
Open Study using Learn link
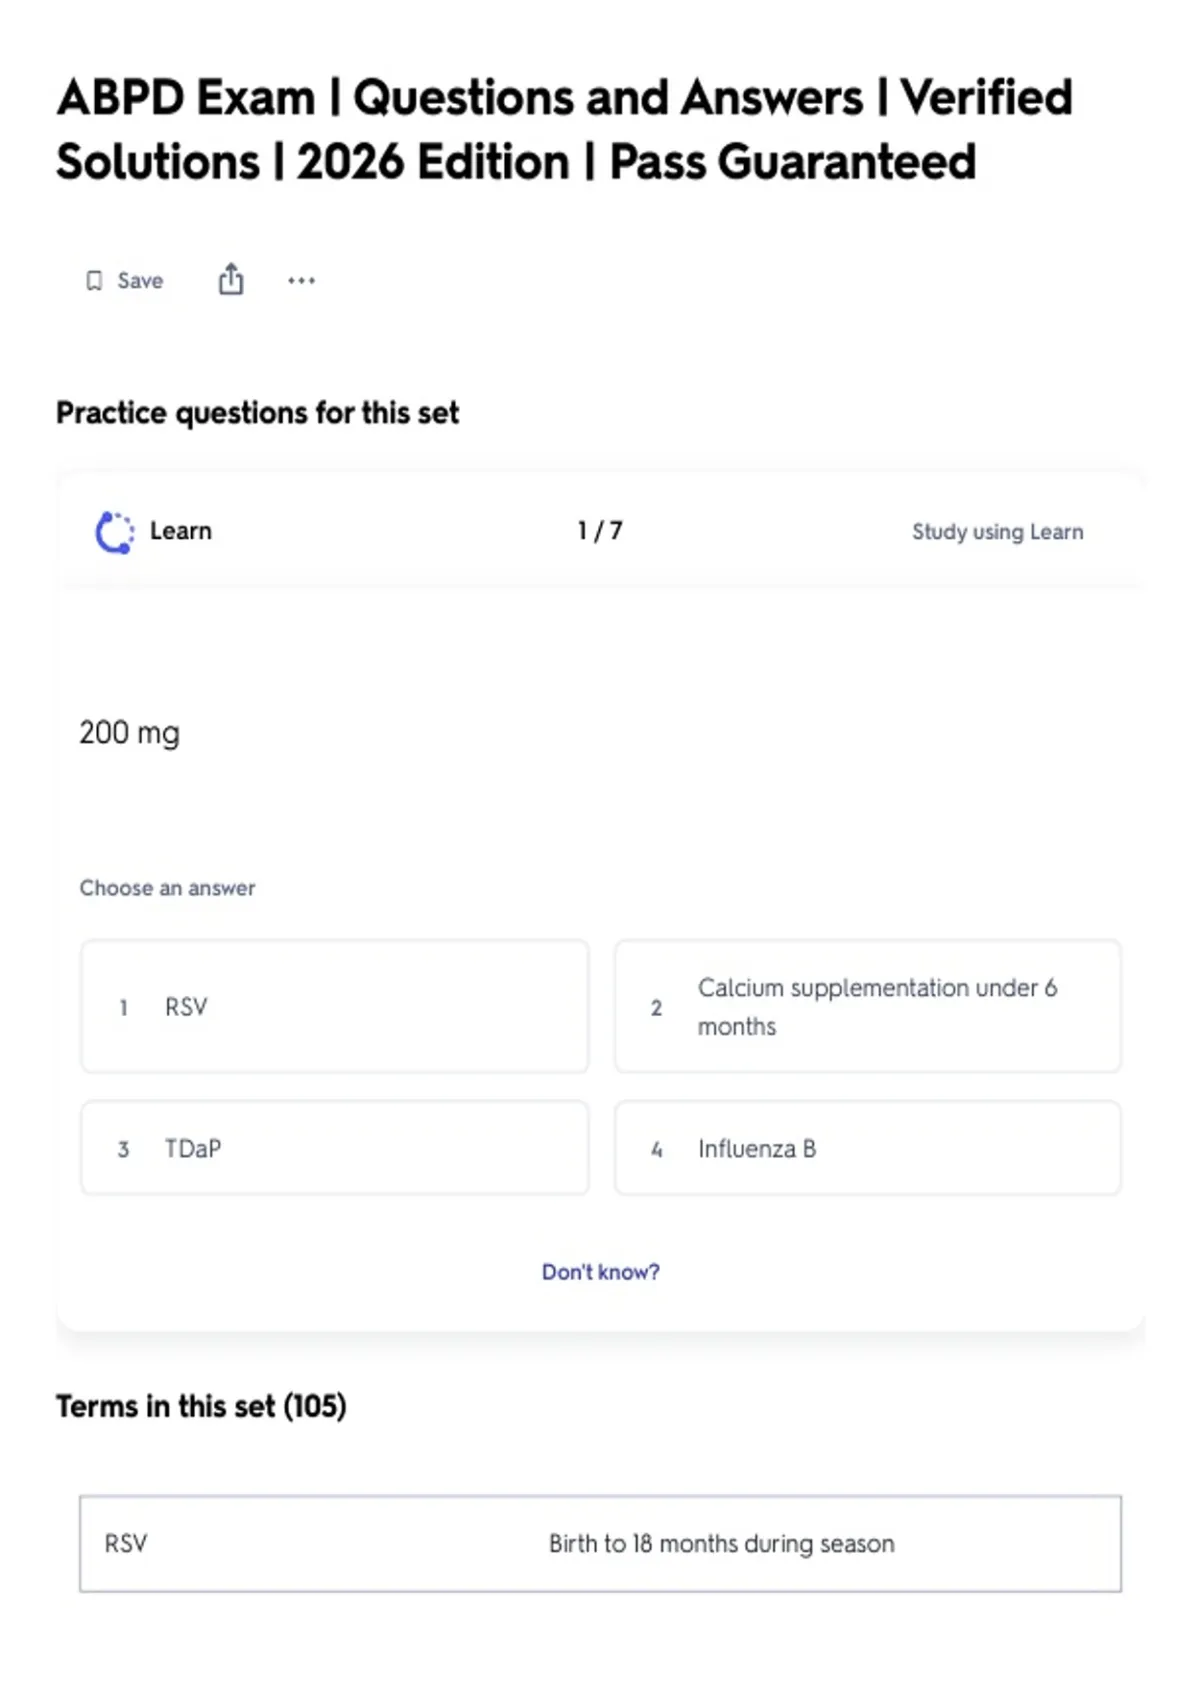pos(997,532)
